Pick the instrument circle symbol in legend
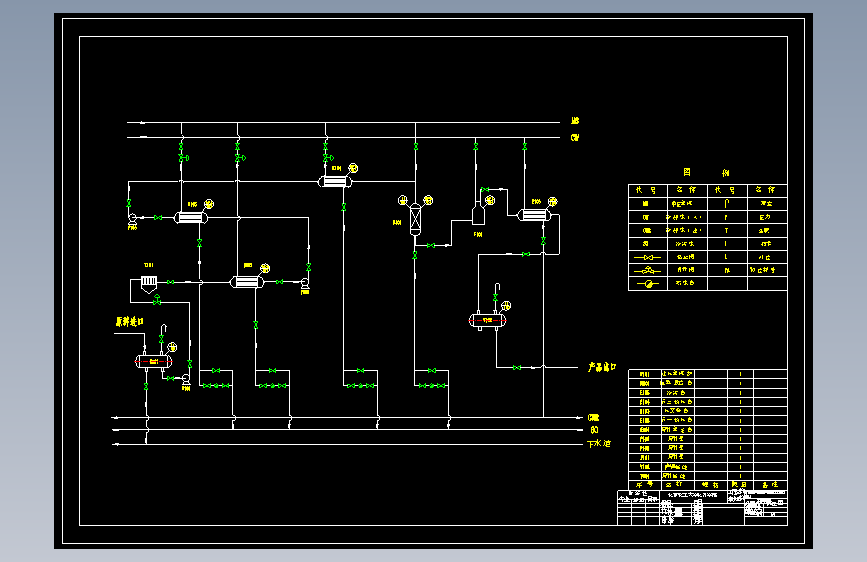 click(x=648, y=284)
